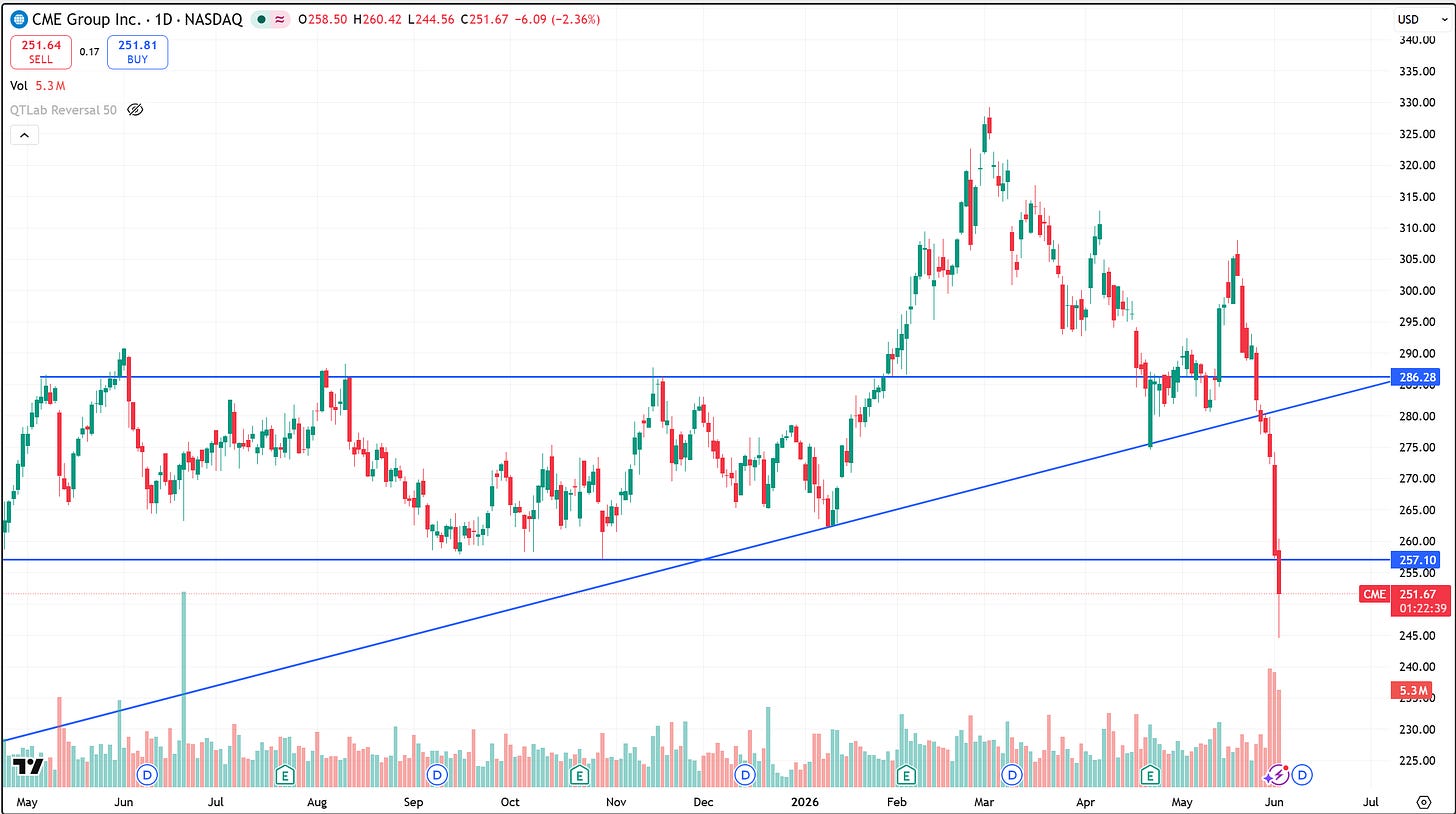Open the earnings E marker above Feb
Image resolution: width=1456 pixels, height=814 pixels.
(x=907, y=775)
